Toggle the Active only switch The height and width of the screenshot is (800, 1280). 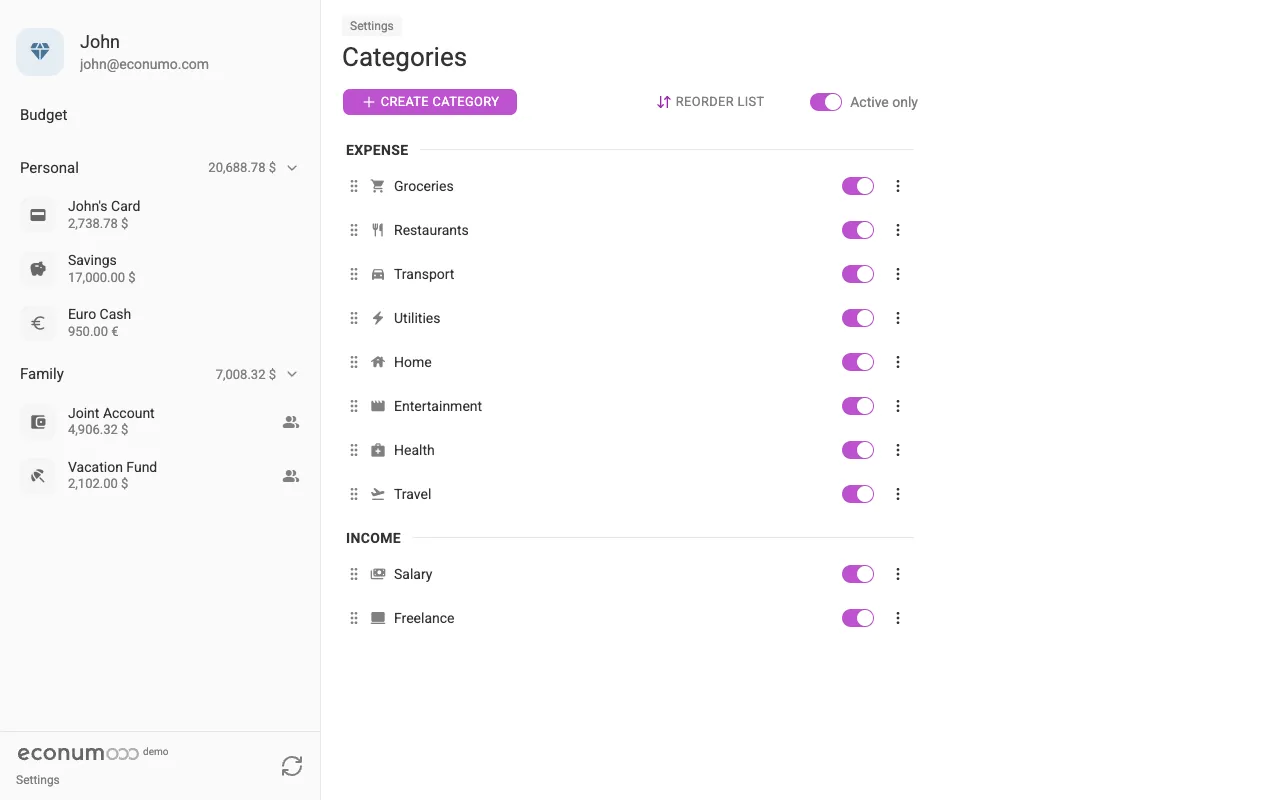(826, 102)
